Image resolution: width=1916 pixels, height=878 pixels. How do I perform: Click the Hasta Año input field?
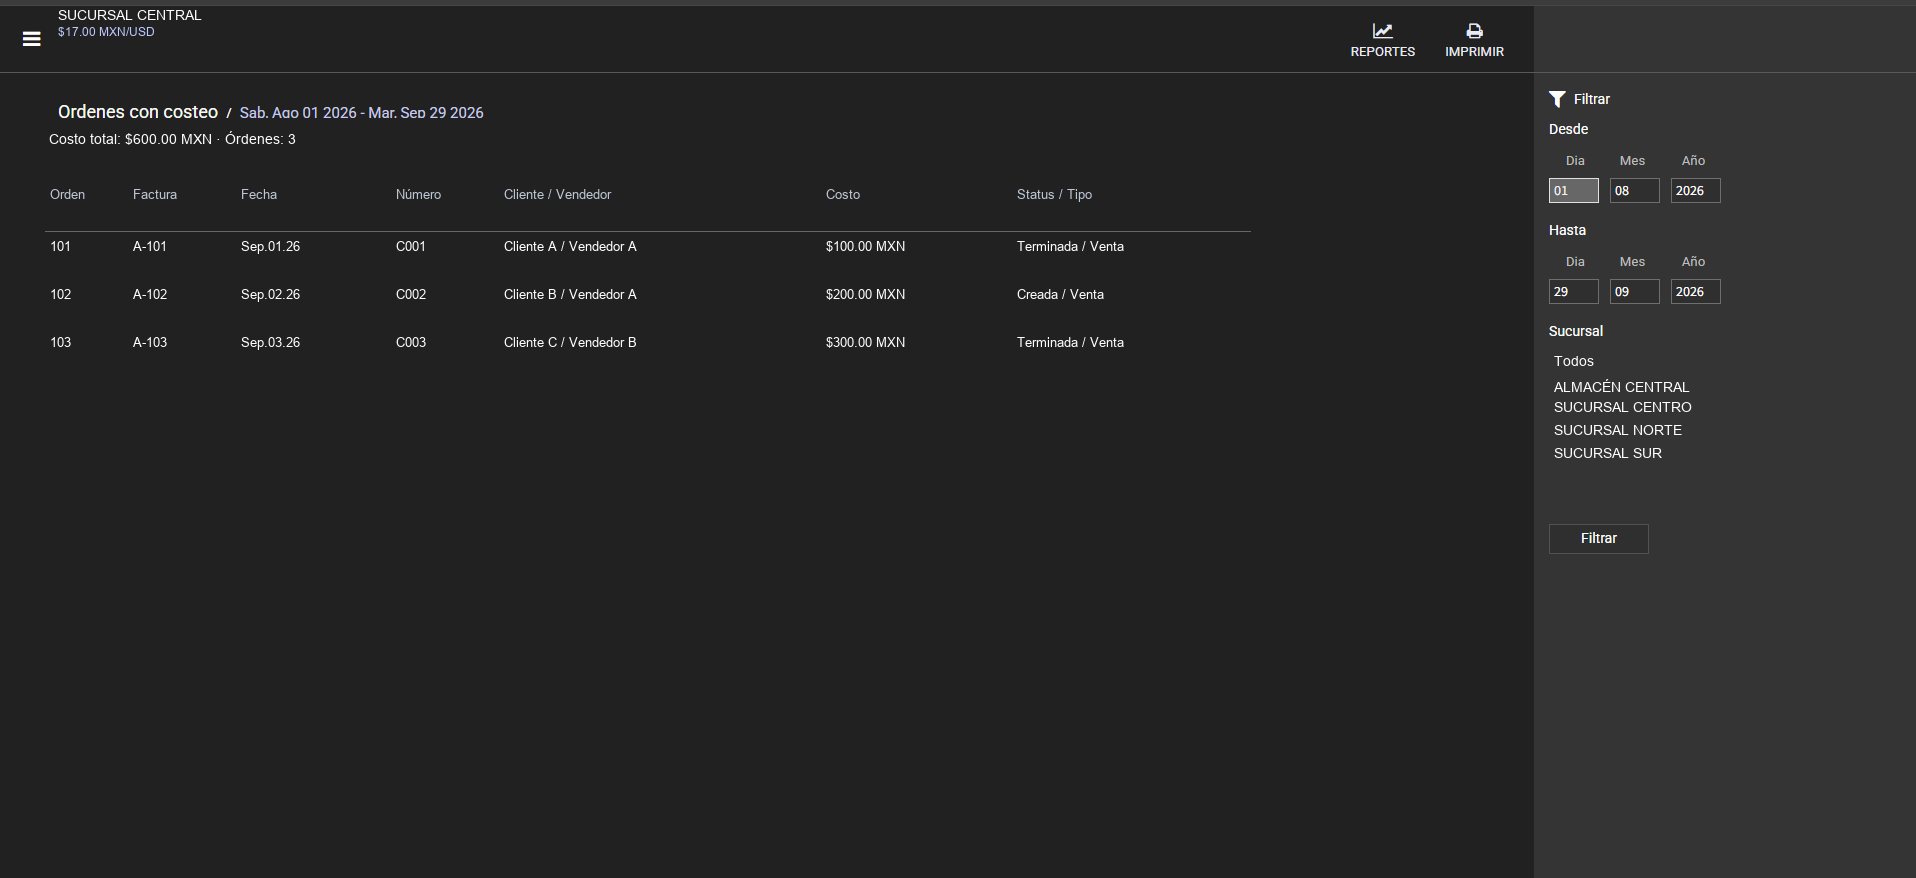pyautogui.click(x=1696, y=292)
